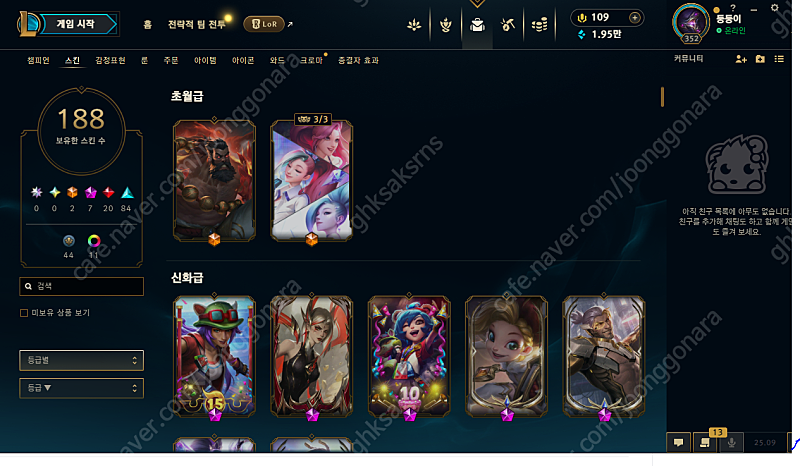Open the chat bubble icon at the bottom

pos(679,442)
